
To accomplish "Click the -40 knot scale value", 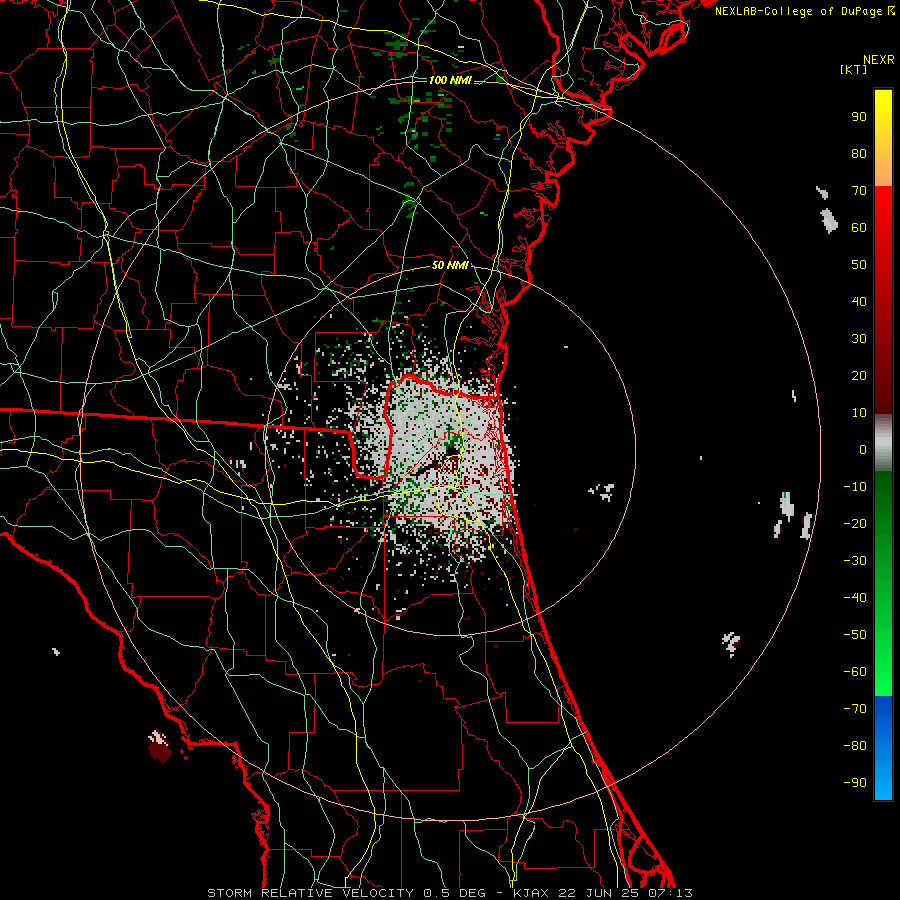I will [x=855, y=598].
